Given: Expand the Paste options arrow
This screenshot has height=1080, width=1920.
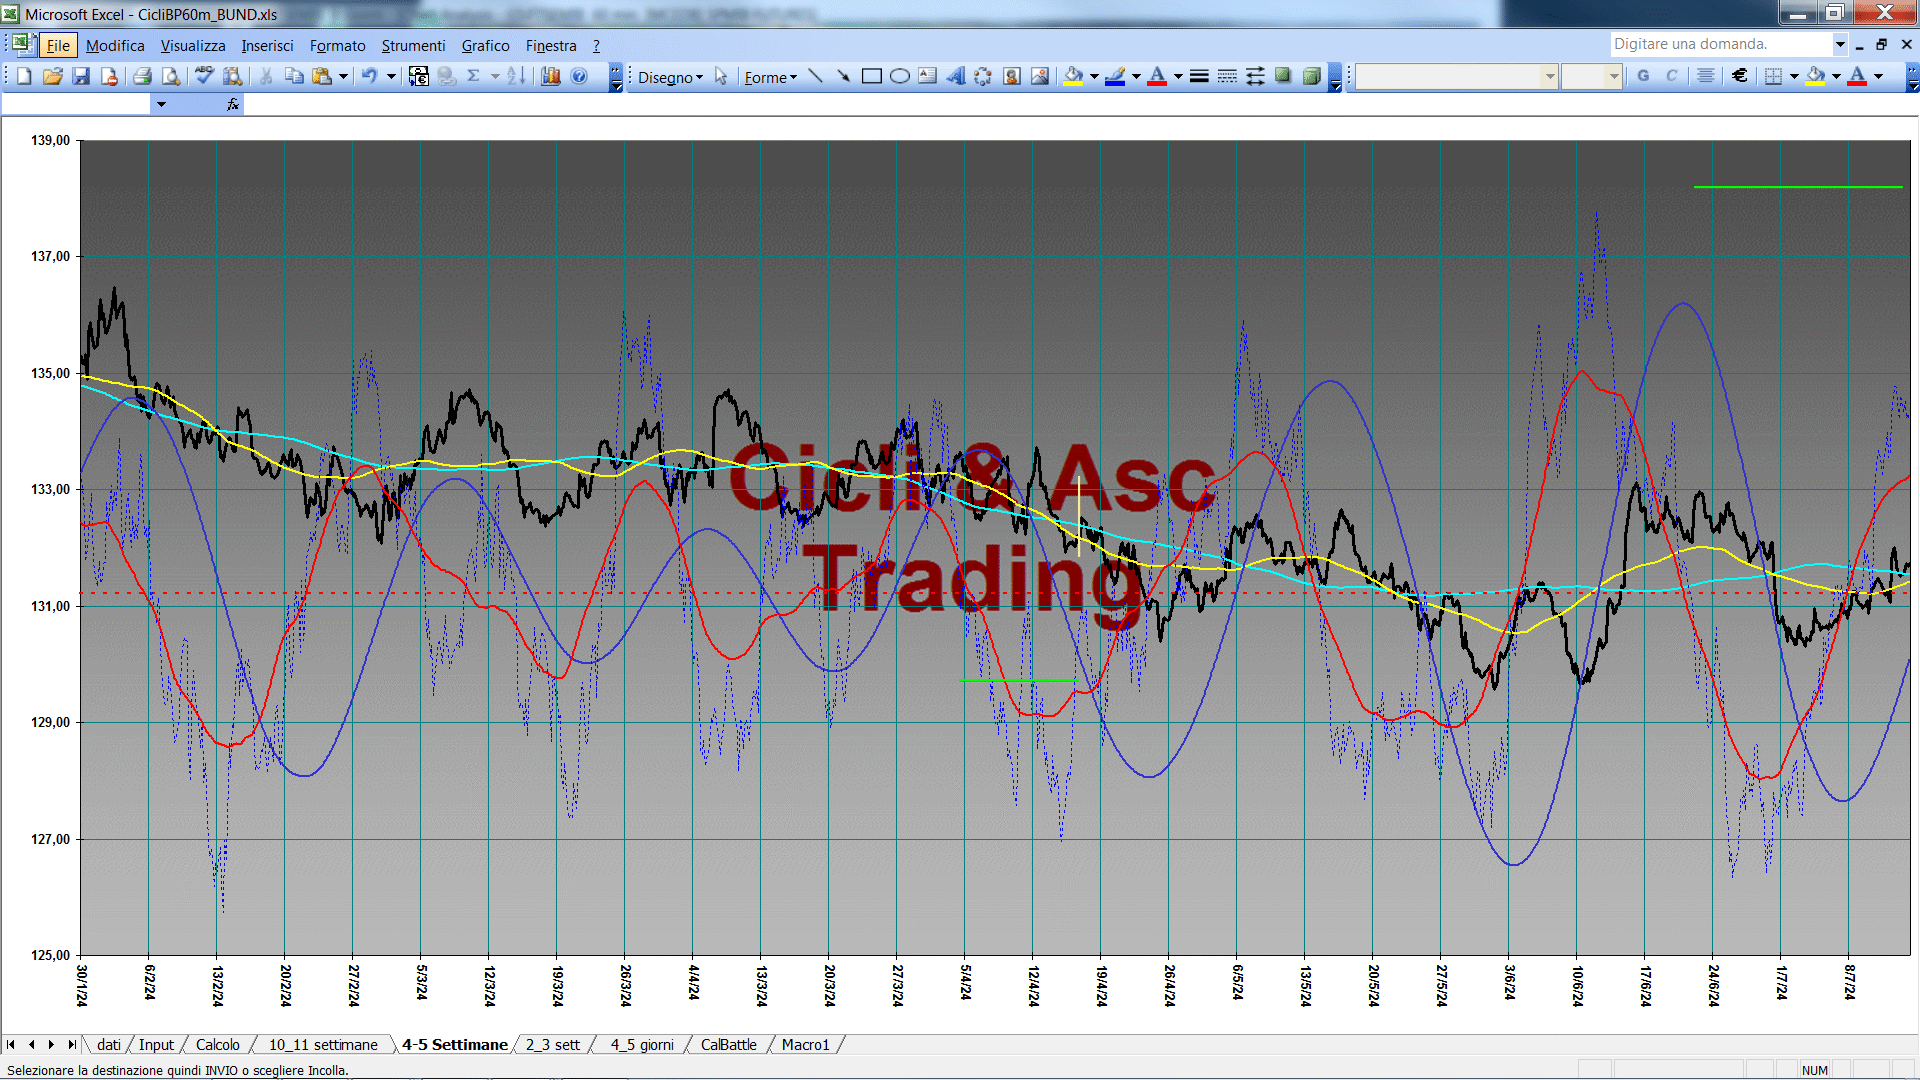Looking at the screenshot, I should (343, 76).
